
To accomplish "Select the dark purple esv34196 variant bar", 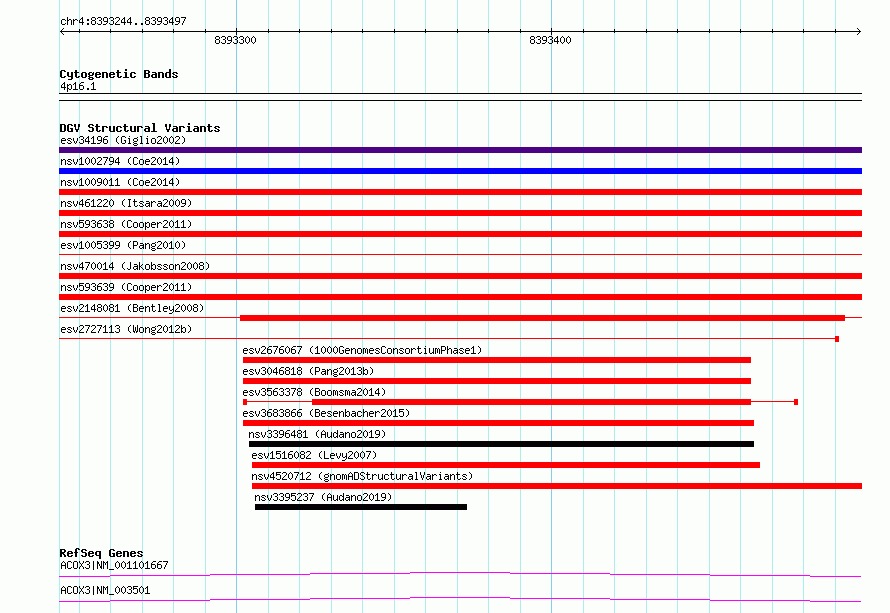I will click(460, 150).
